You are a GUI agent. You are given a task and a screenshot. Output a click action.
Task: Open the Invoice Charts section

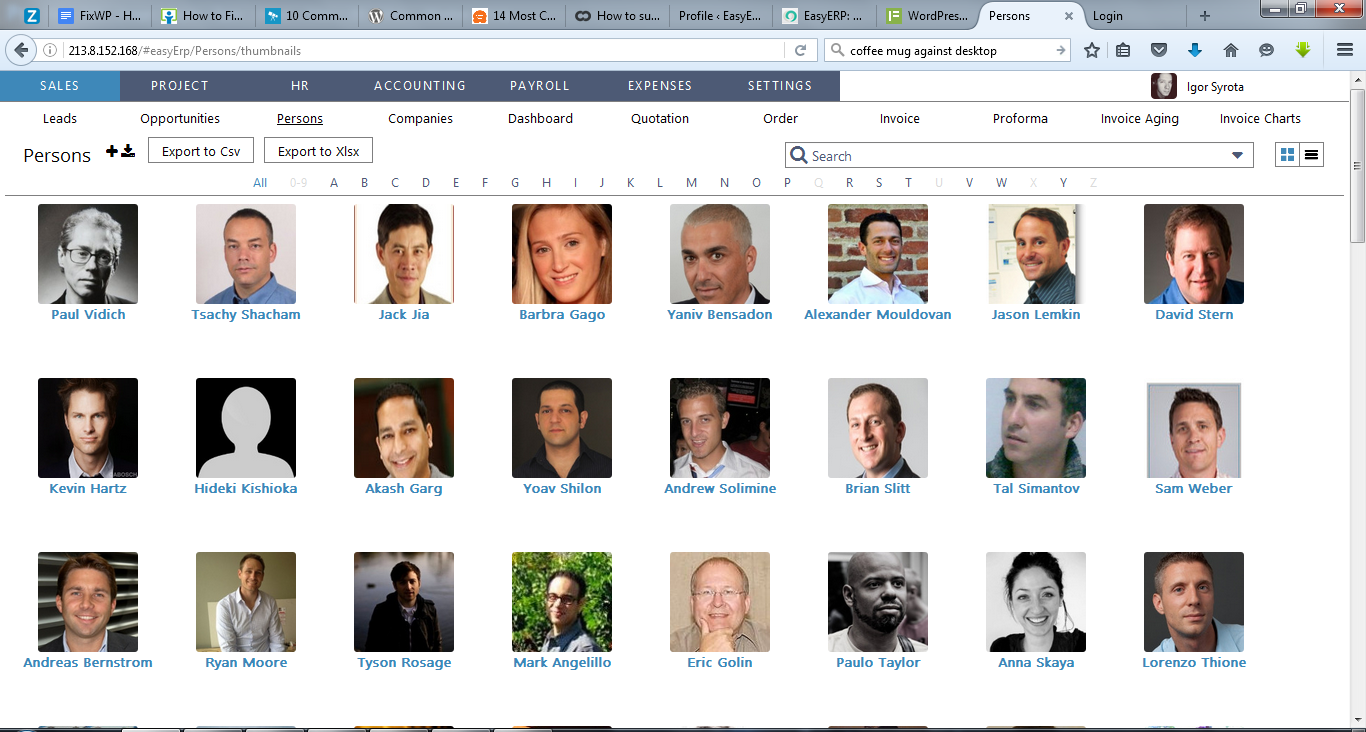1260,118
